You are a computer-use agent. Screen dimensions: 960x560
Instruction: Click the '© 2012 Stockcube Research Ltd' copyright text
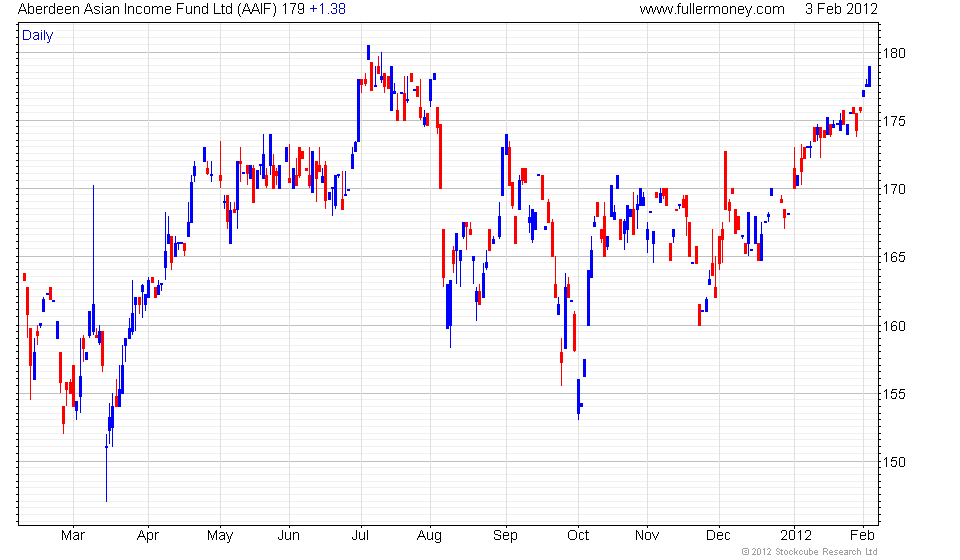(x=810, y=552)
